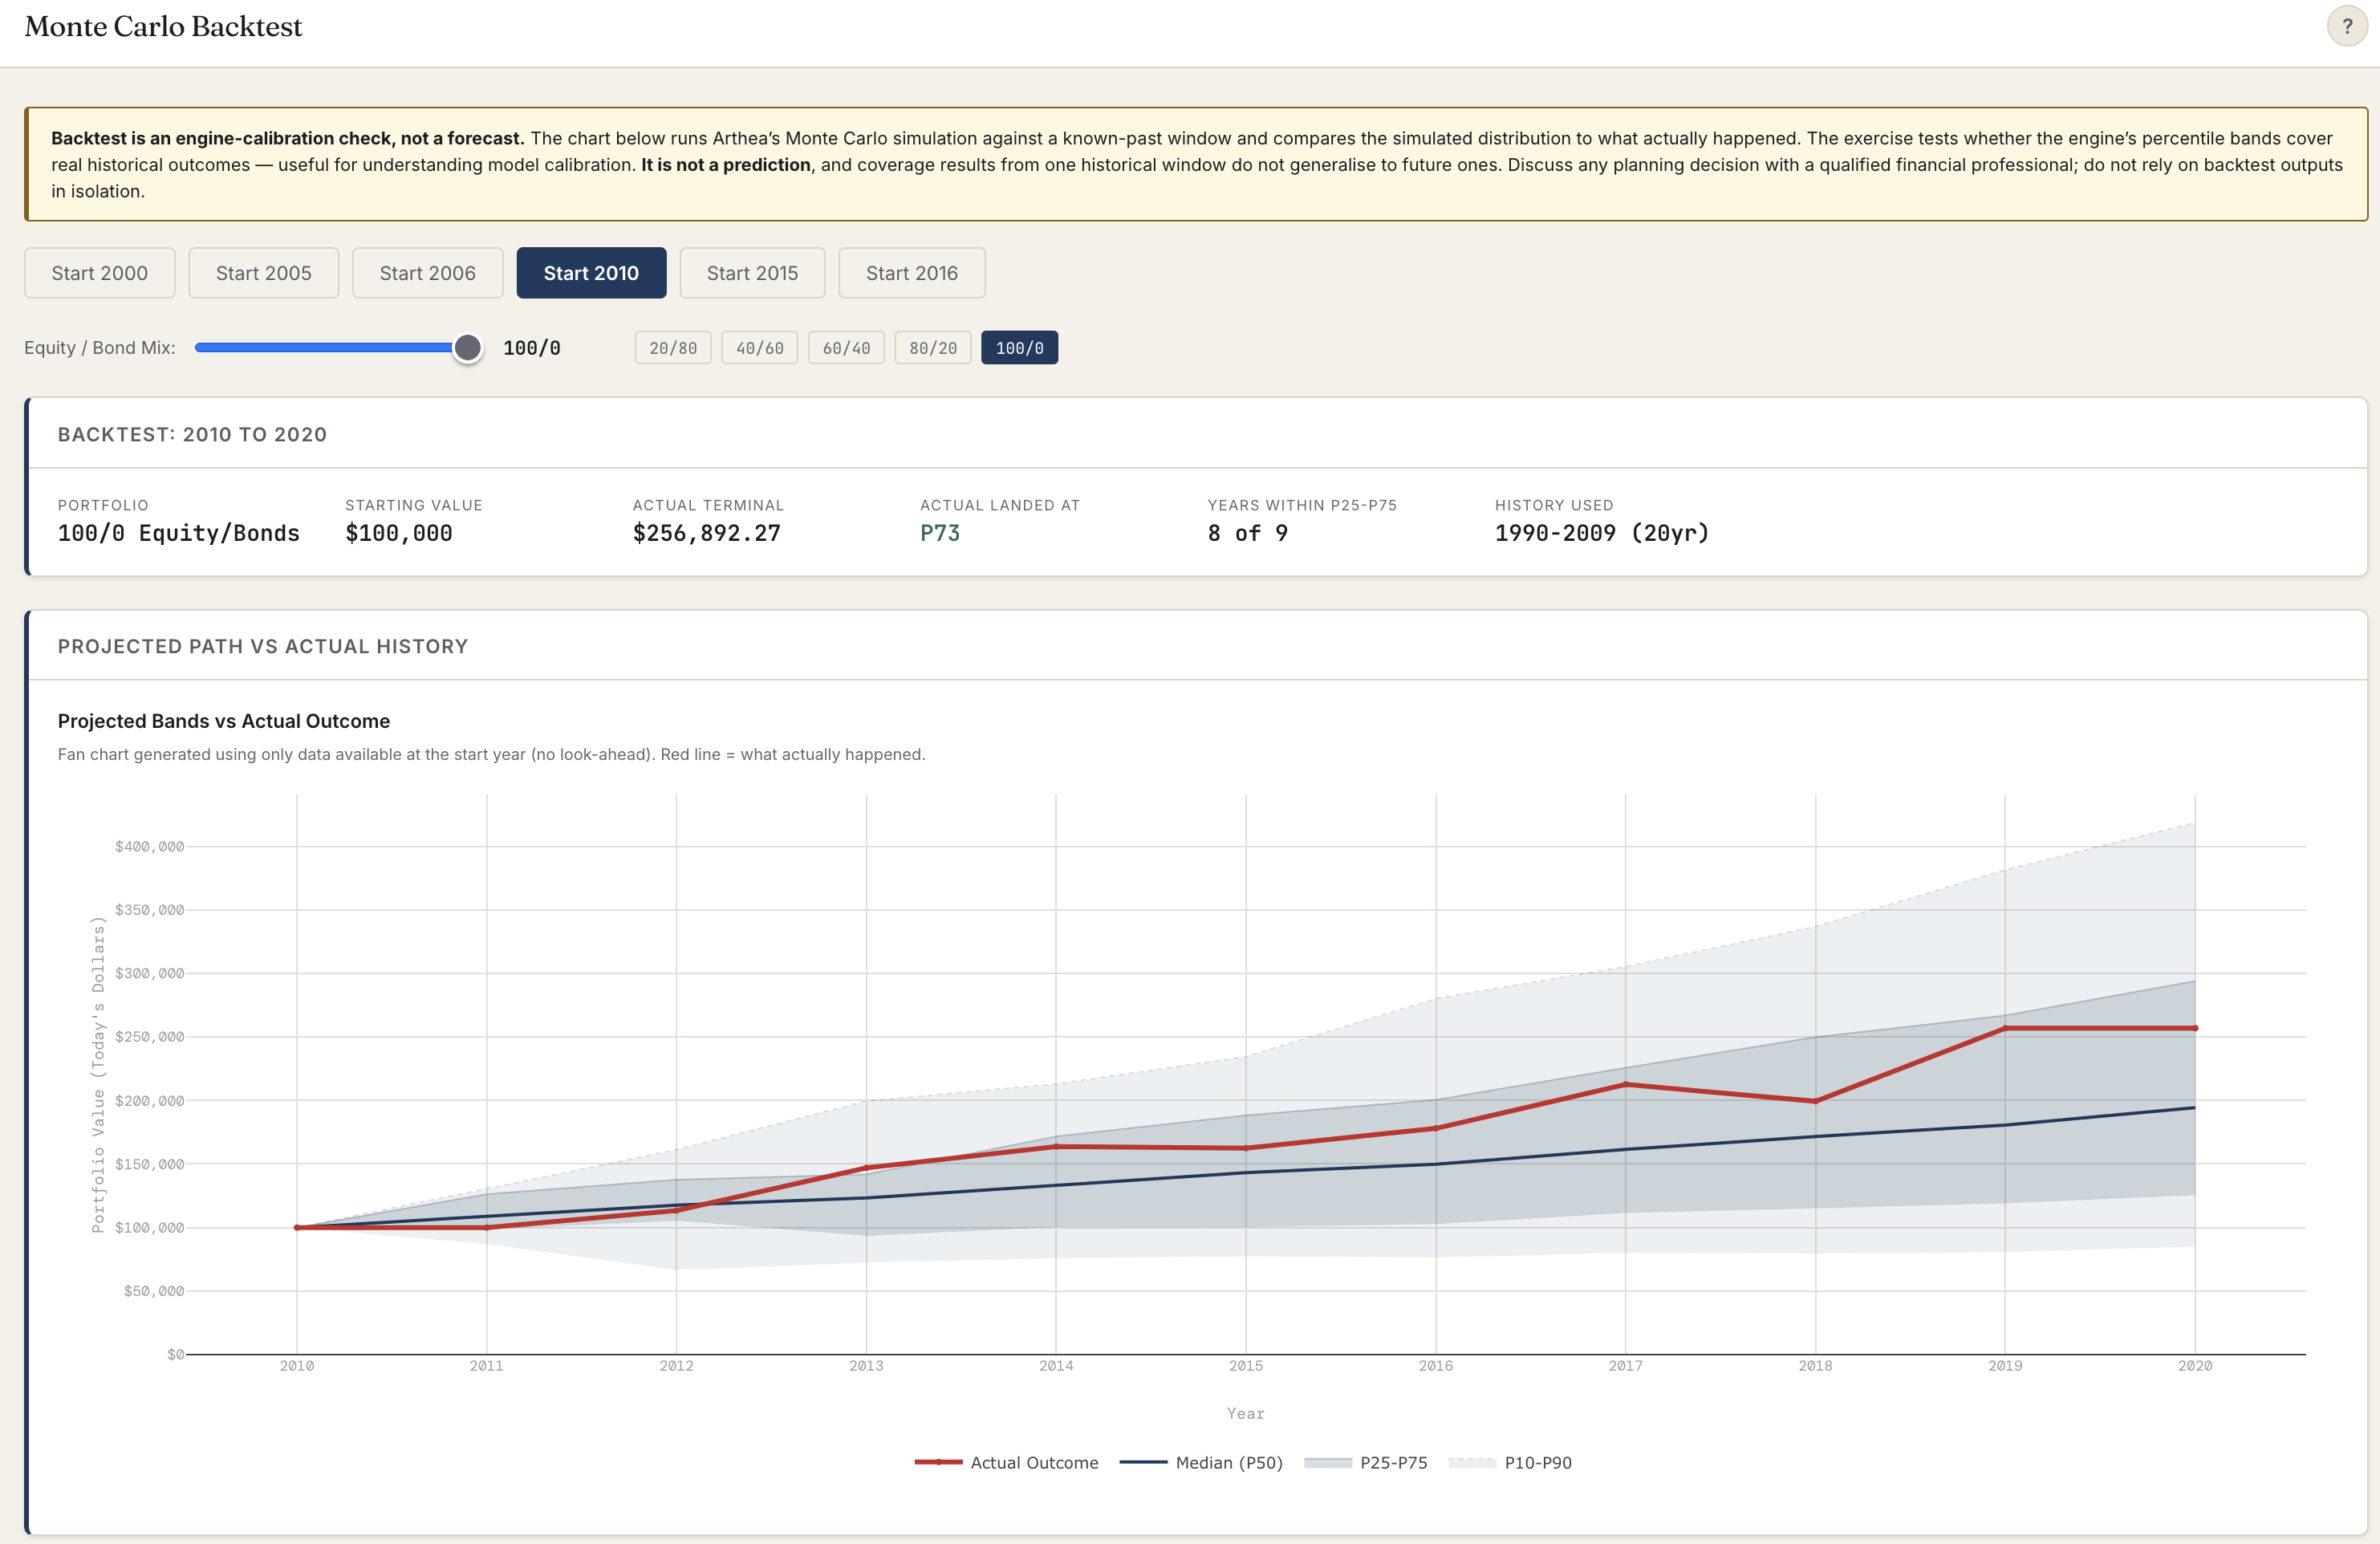Click the P73 landed-at value
2380x1544 pixels.
(940, 533)
